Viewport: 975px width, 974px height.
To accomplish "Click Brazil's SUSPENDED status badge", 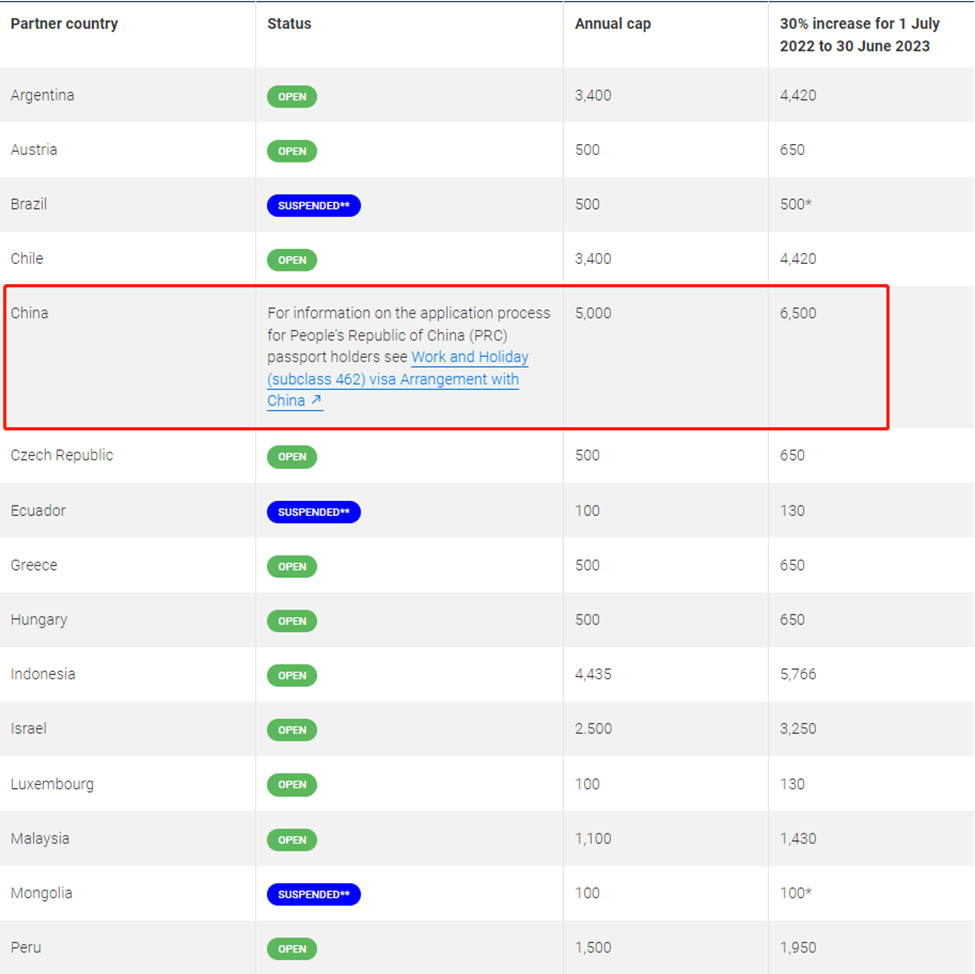I will pyautogui.click(x=313, y=205).
